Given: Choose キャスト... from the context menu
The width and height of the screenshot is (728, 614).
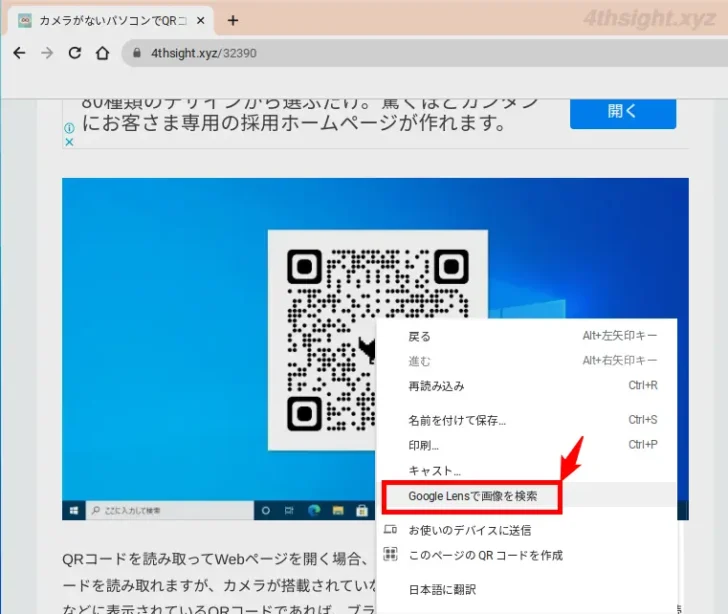Looking at the screenshot, I should pyautogui.click(x=526, y=470).
